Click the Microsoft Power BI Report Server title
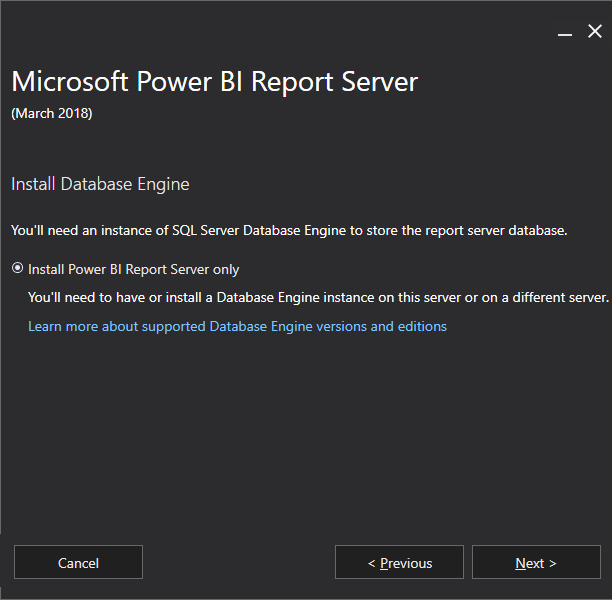This screenshot has width=612, height=600. click(x=215, y=82)
